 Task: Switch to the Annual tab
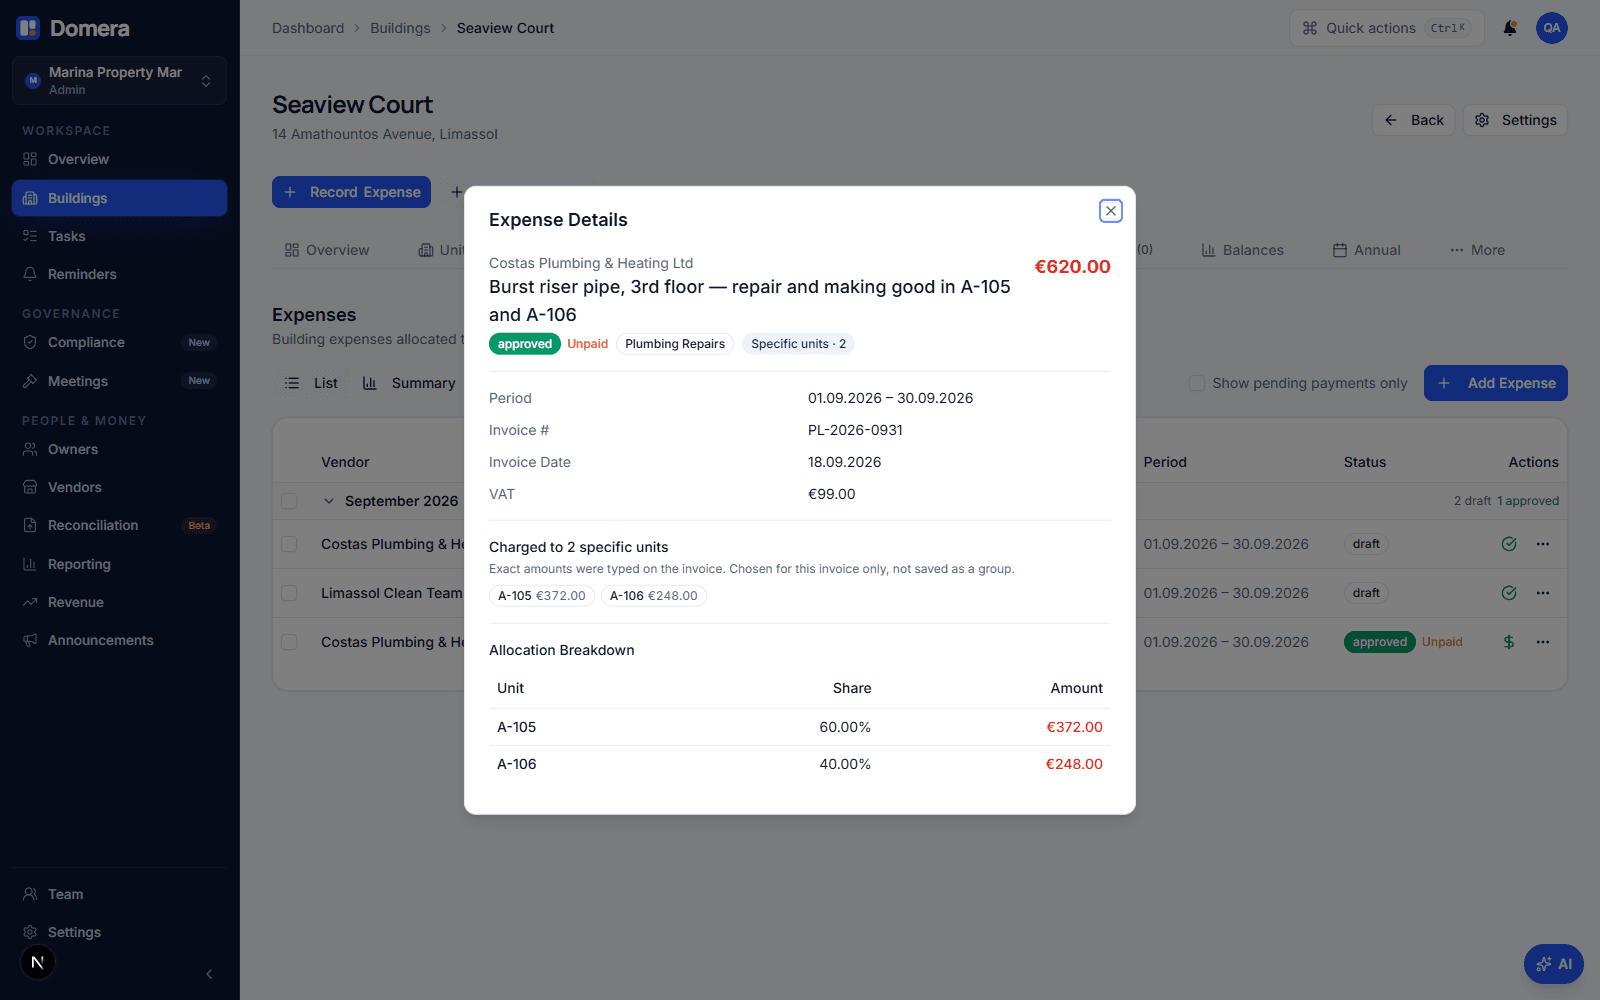pos(1366,250)
